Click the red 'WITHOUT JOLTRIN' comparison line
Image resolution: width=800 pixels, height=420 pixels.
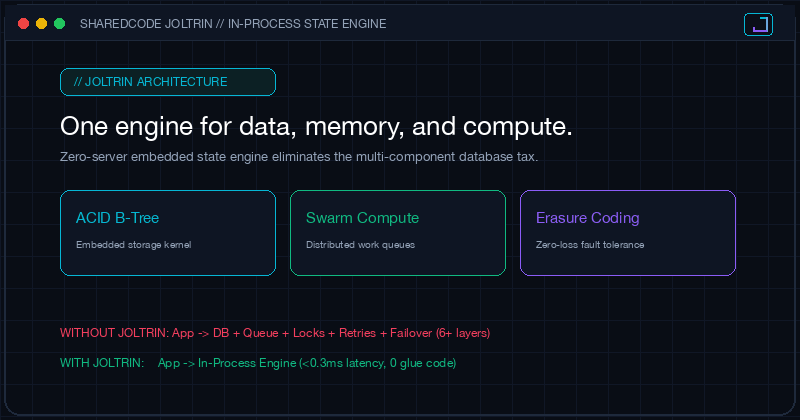click(x=275, y=333)
